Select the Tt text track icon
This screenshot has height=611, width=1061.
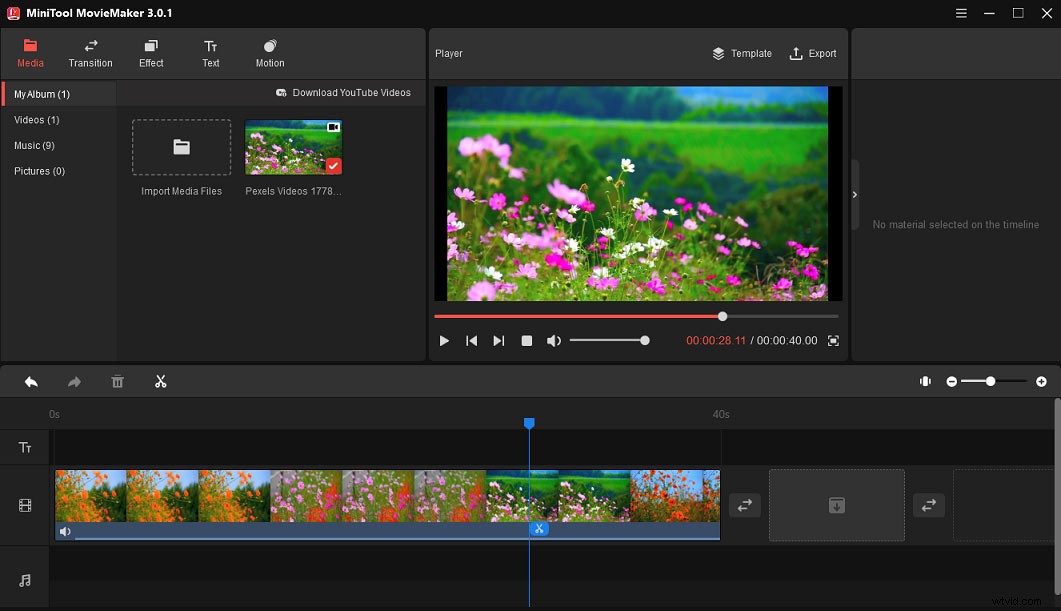coord(24,447)
